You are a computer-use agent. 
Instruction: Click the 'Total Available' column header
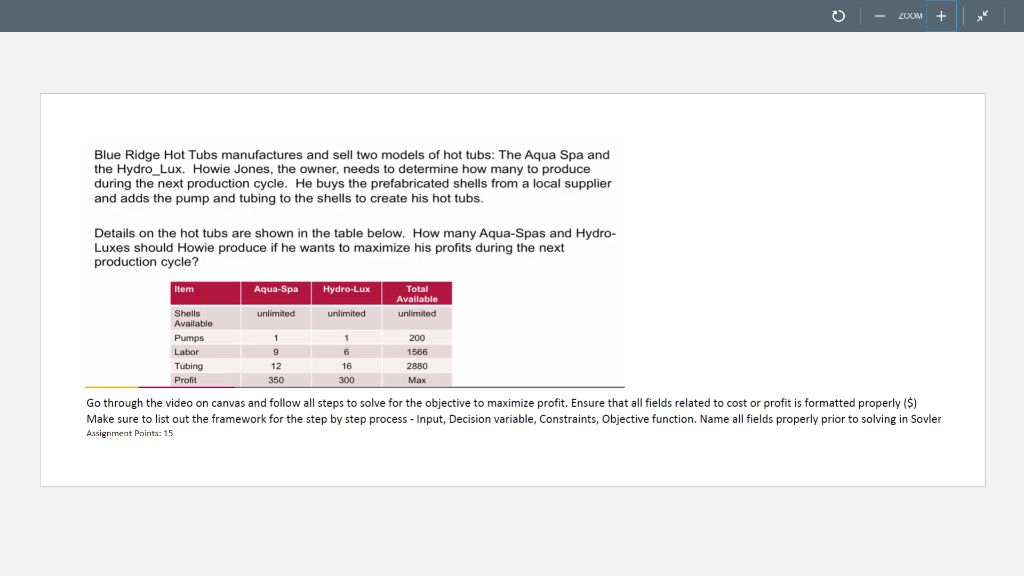point(417,293)
